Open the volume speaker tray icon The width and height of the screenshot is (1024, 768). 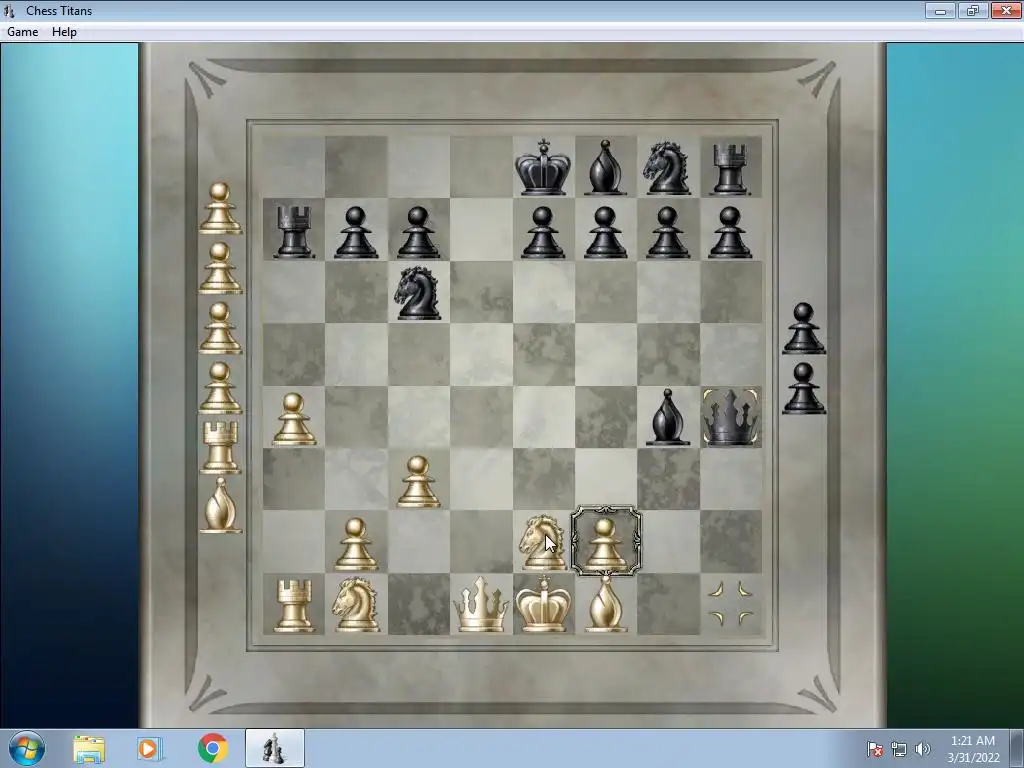tap(923, 749)
